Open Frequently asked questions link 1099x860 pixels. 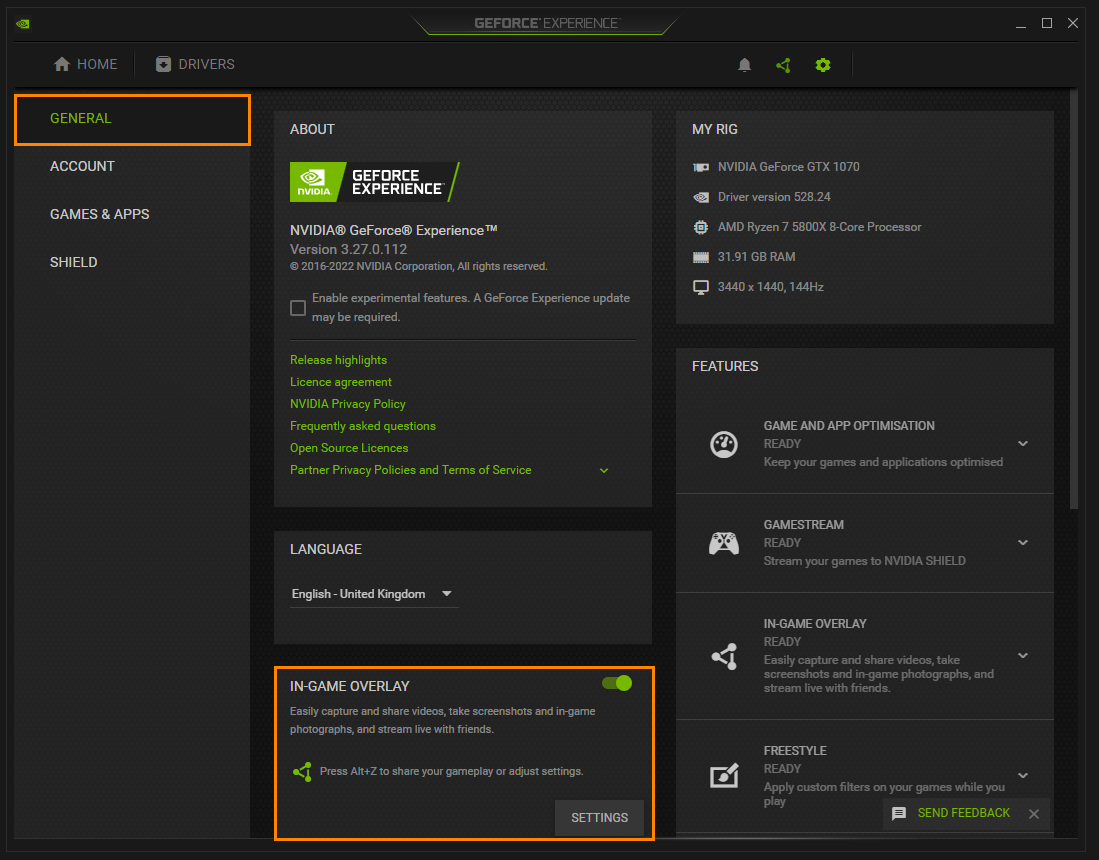click(363, 426)
